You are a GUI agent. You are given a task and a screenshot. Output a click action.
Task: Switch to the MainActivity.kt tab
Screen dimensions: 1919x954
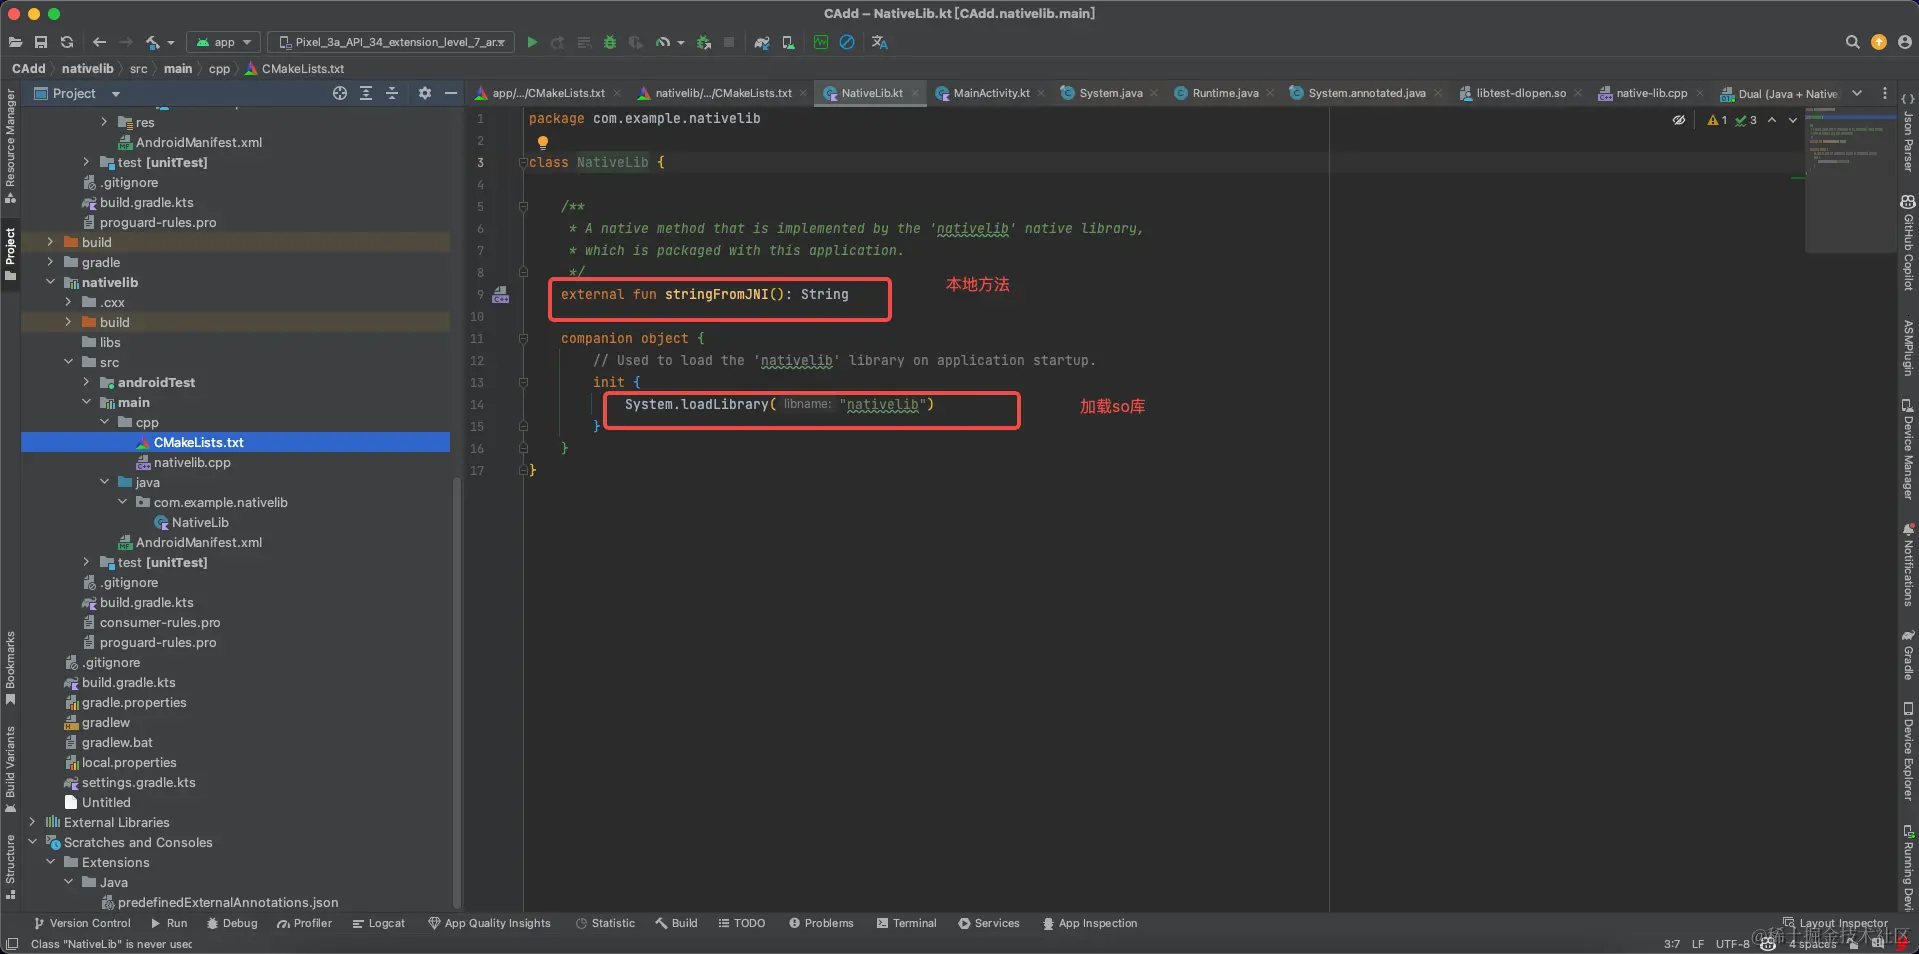(x=991, y=93)
